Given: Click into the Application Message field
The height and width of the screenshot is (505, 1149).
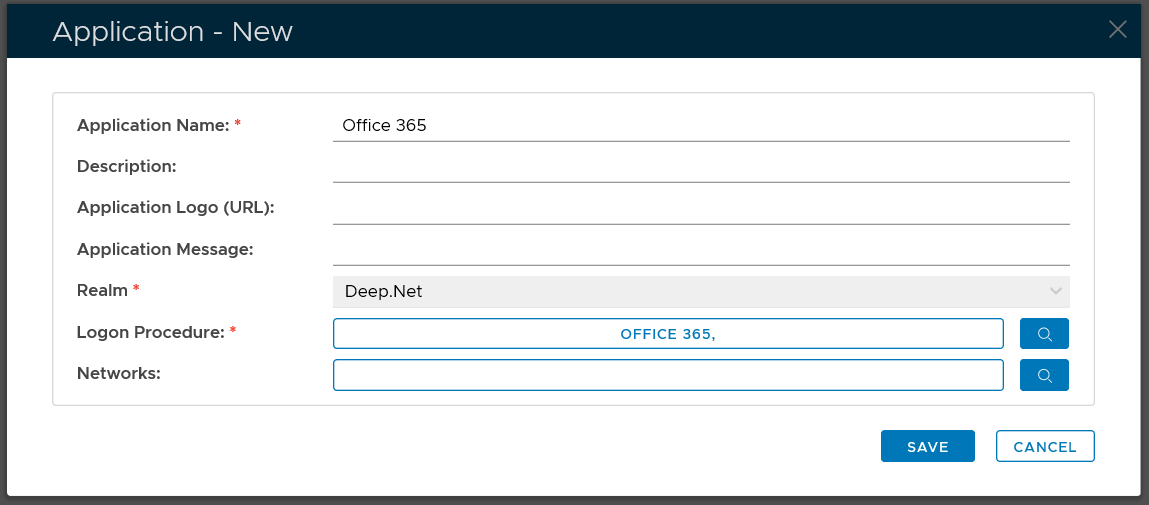Looking at the screenshot, I should (x=700, y=249).
